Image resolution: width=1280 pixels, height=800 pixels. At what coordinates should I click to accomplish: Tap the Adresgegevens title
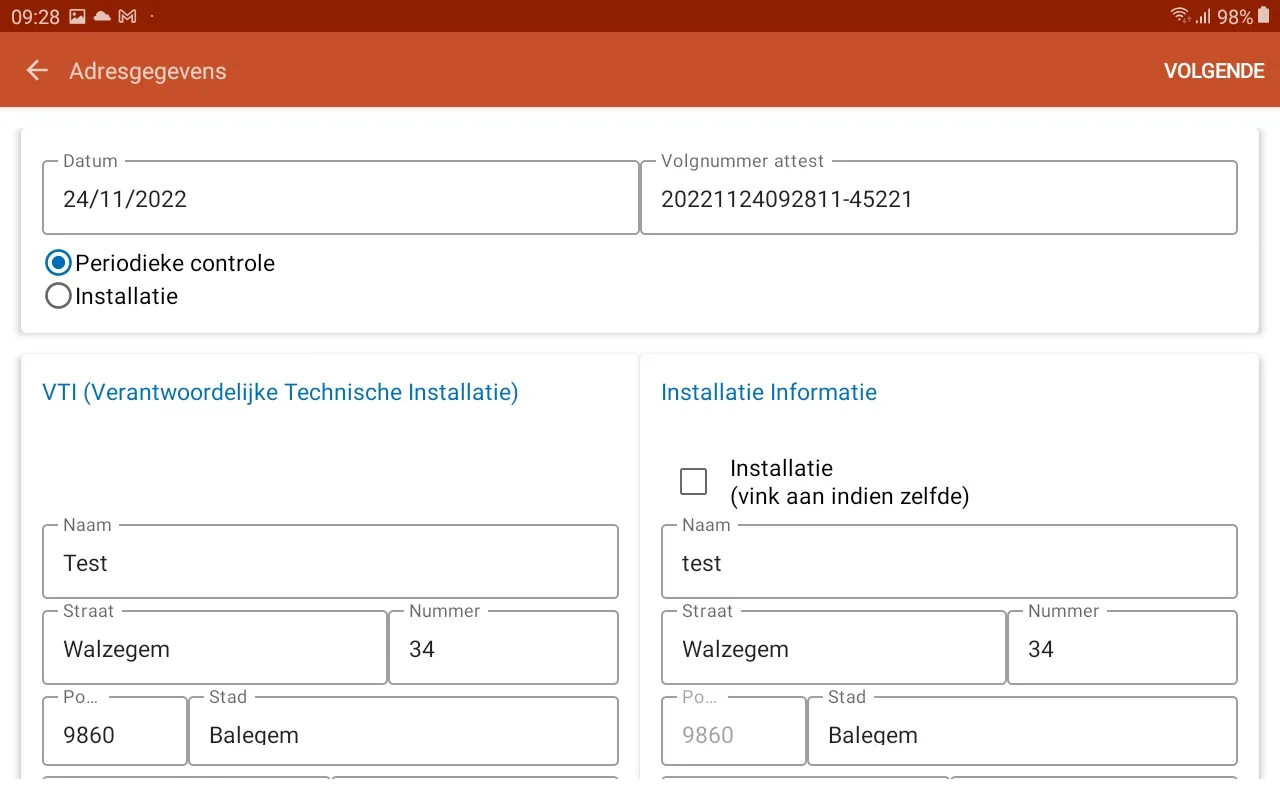148,71
